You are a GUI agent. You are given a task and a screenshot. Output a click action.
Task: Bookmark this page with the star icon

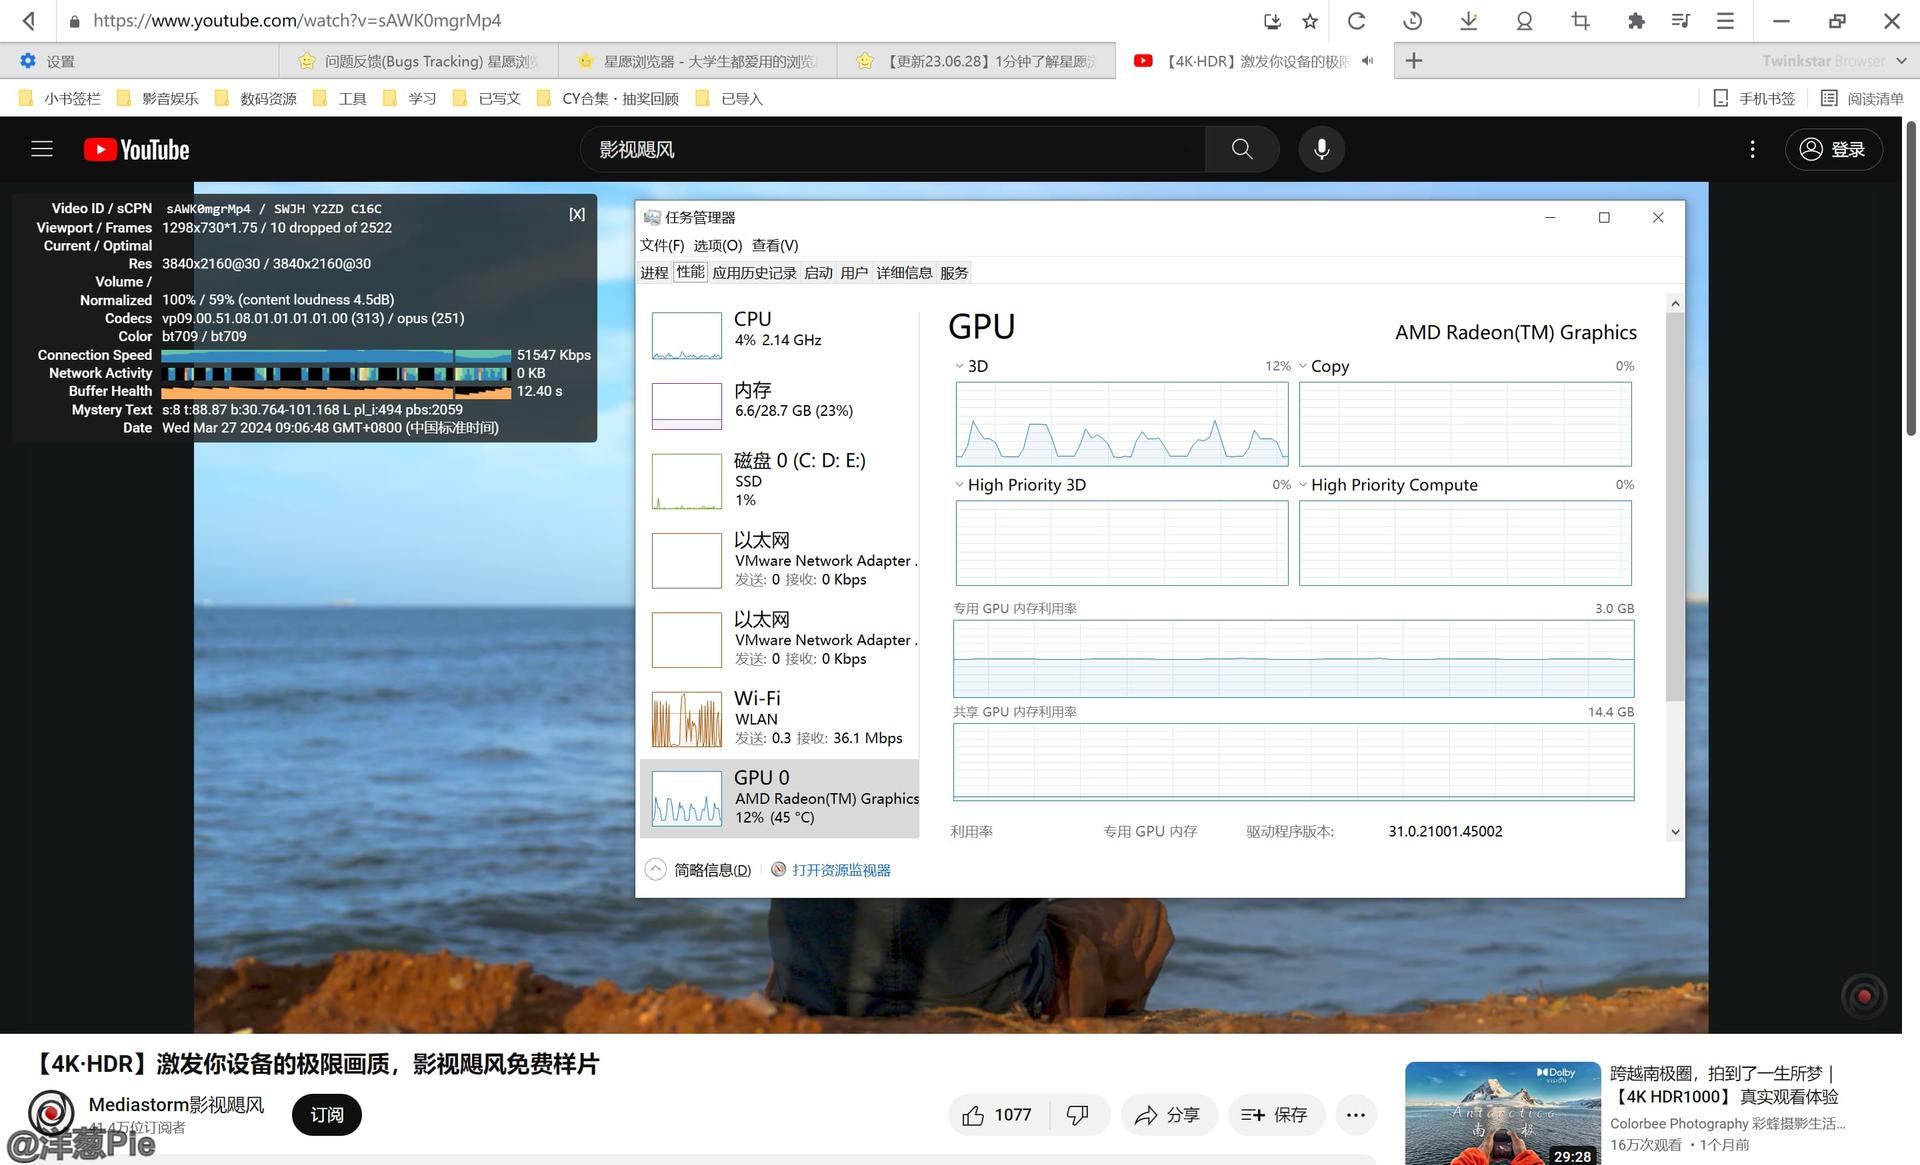tap(1310, 21)
